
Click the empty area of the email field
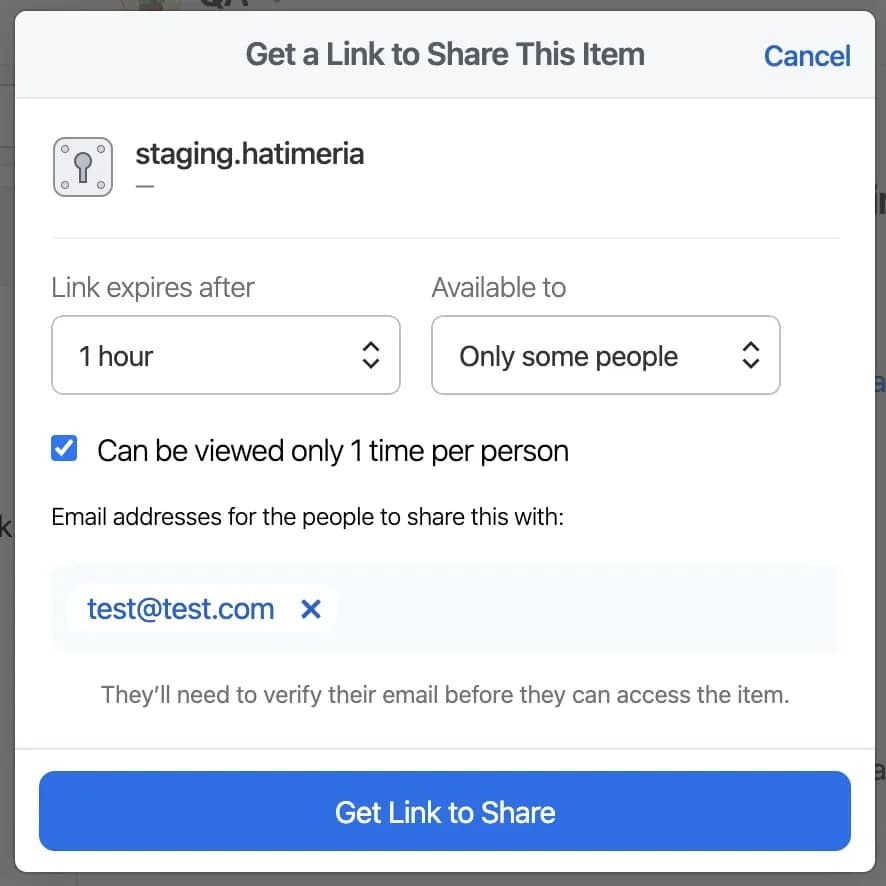click(x=590, y=609)
